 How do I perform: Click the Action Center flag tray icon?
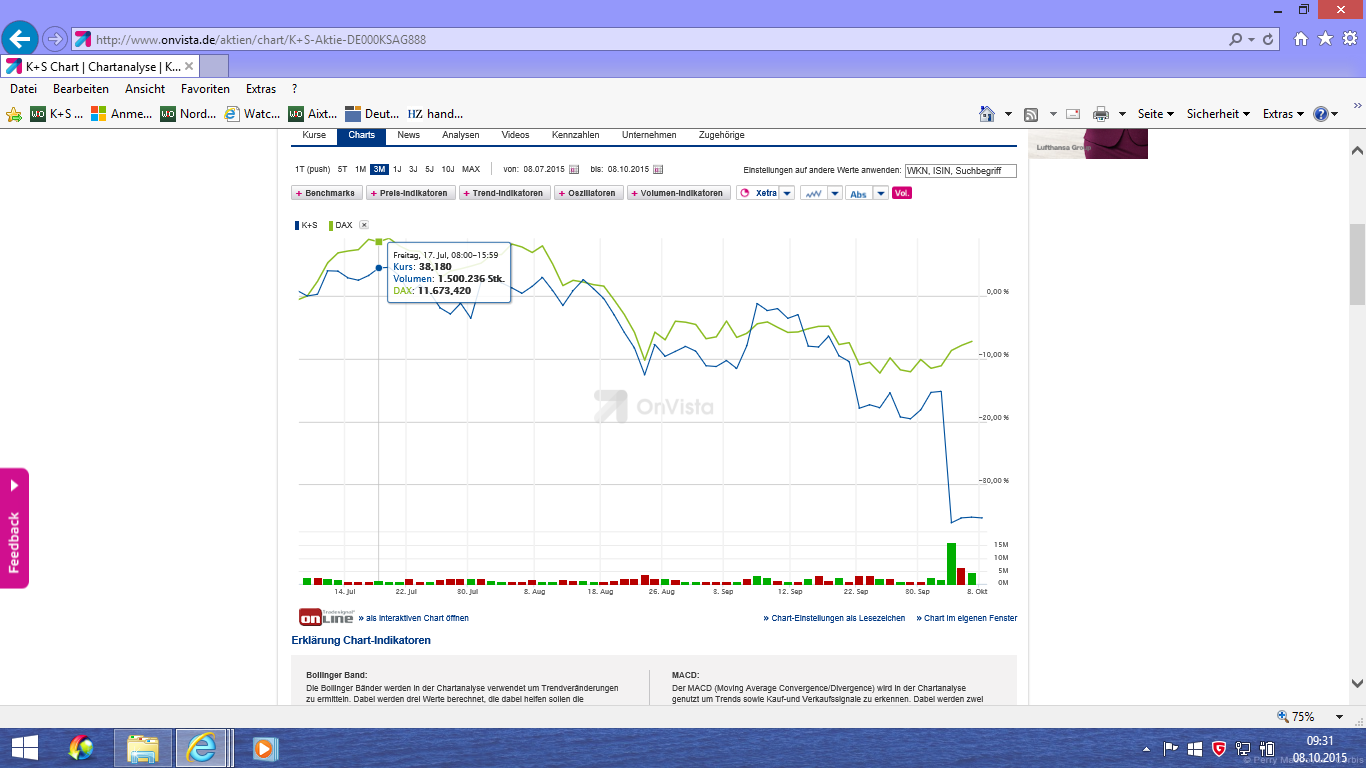point(1171,748)
